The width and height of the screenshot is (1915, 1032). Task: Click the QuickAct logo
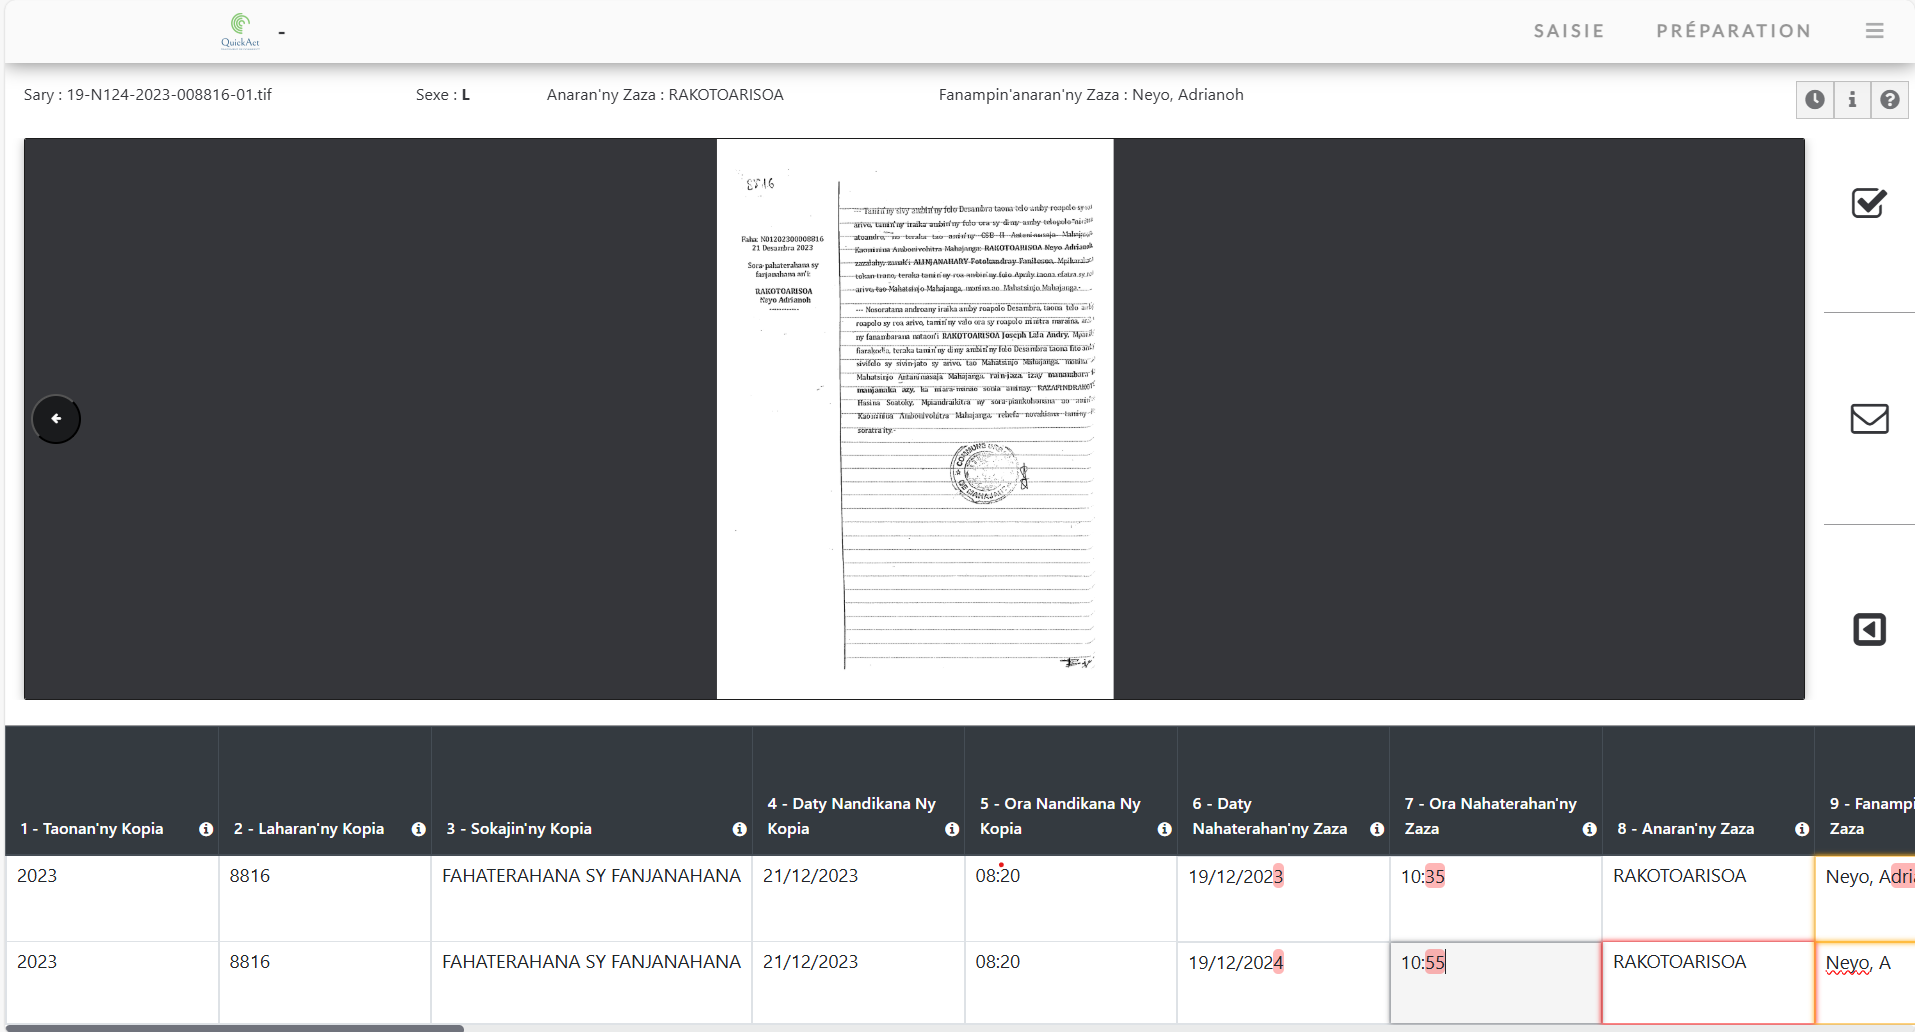tap(239, 30)
